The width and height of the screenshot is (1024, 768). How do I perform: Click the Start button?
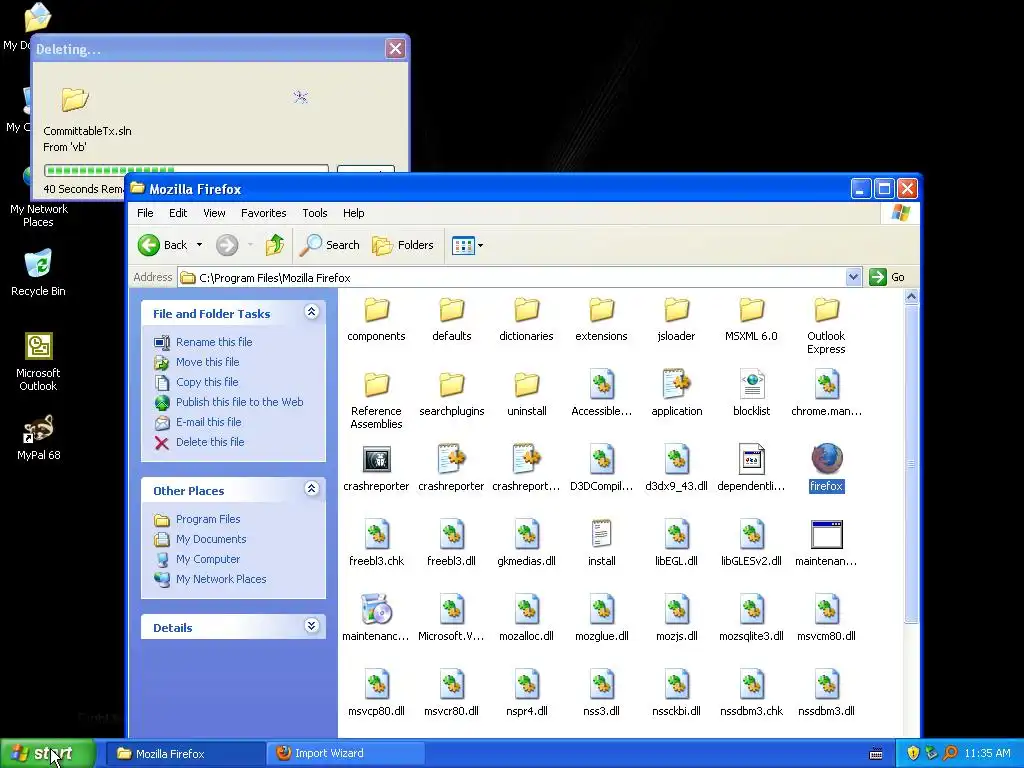[47, 753]
